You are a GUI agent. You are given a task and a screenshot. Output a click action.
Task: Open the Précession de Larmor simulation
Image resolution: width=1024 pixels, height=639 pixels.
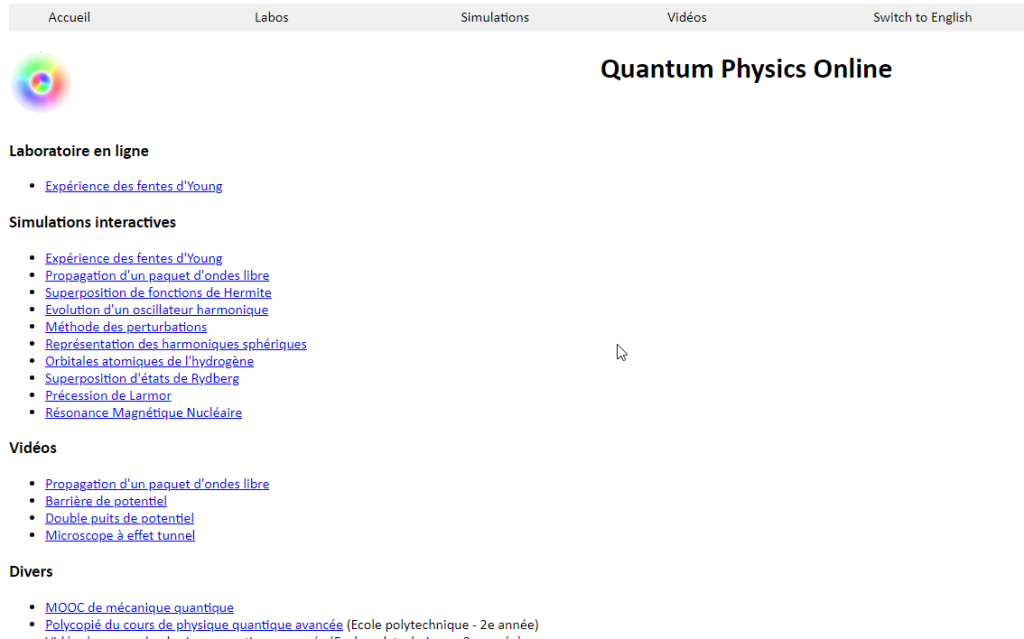coord(108,395)
